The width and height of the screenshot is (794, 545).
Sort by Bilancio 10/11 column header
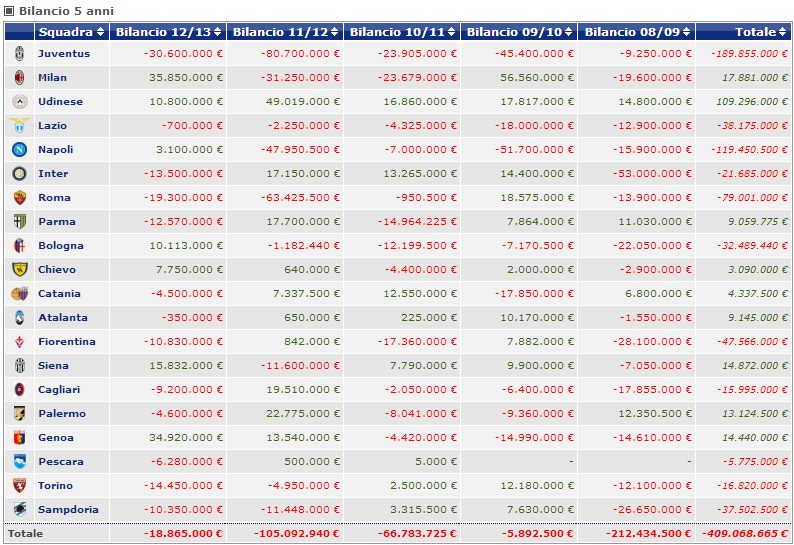click(x=401, y=32)
